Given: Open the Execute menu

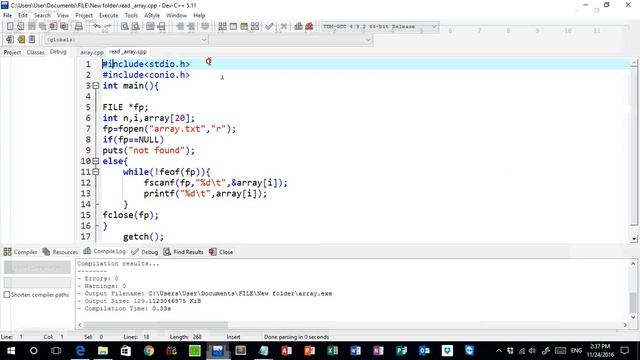Looking at the screenshot, I should point(109,16).
